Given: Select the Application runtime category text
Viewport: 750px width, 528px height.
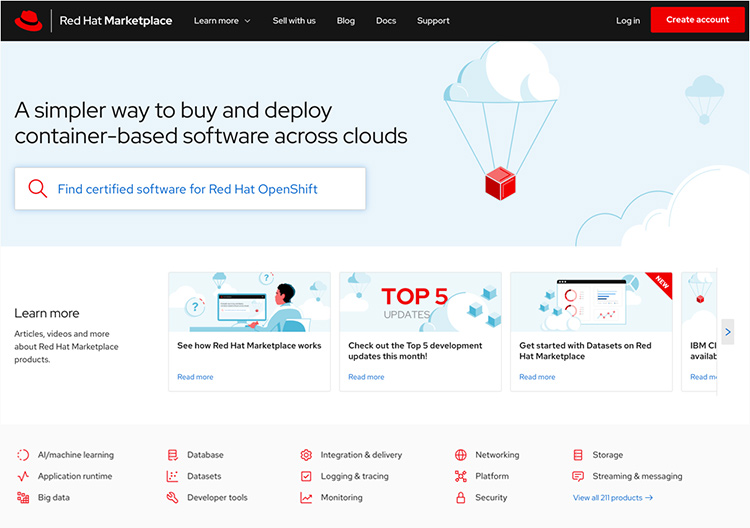Looking at the screenshot, I should [75, 476].
